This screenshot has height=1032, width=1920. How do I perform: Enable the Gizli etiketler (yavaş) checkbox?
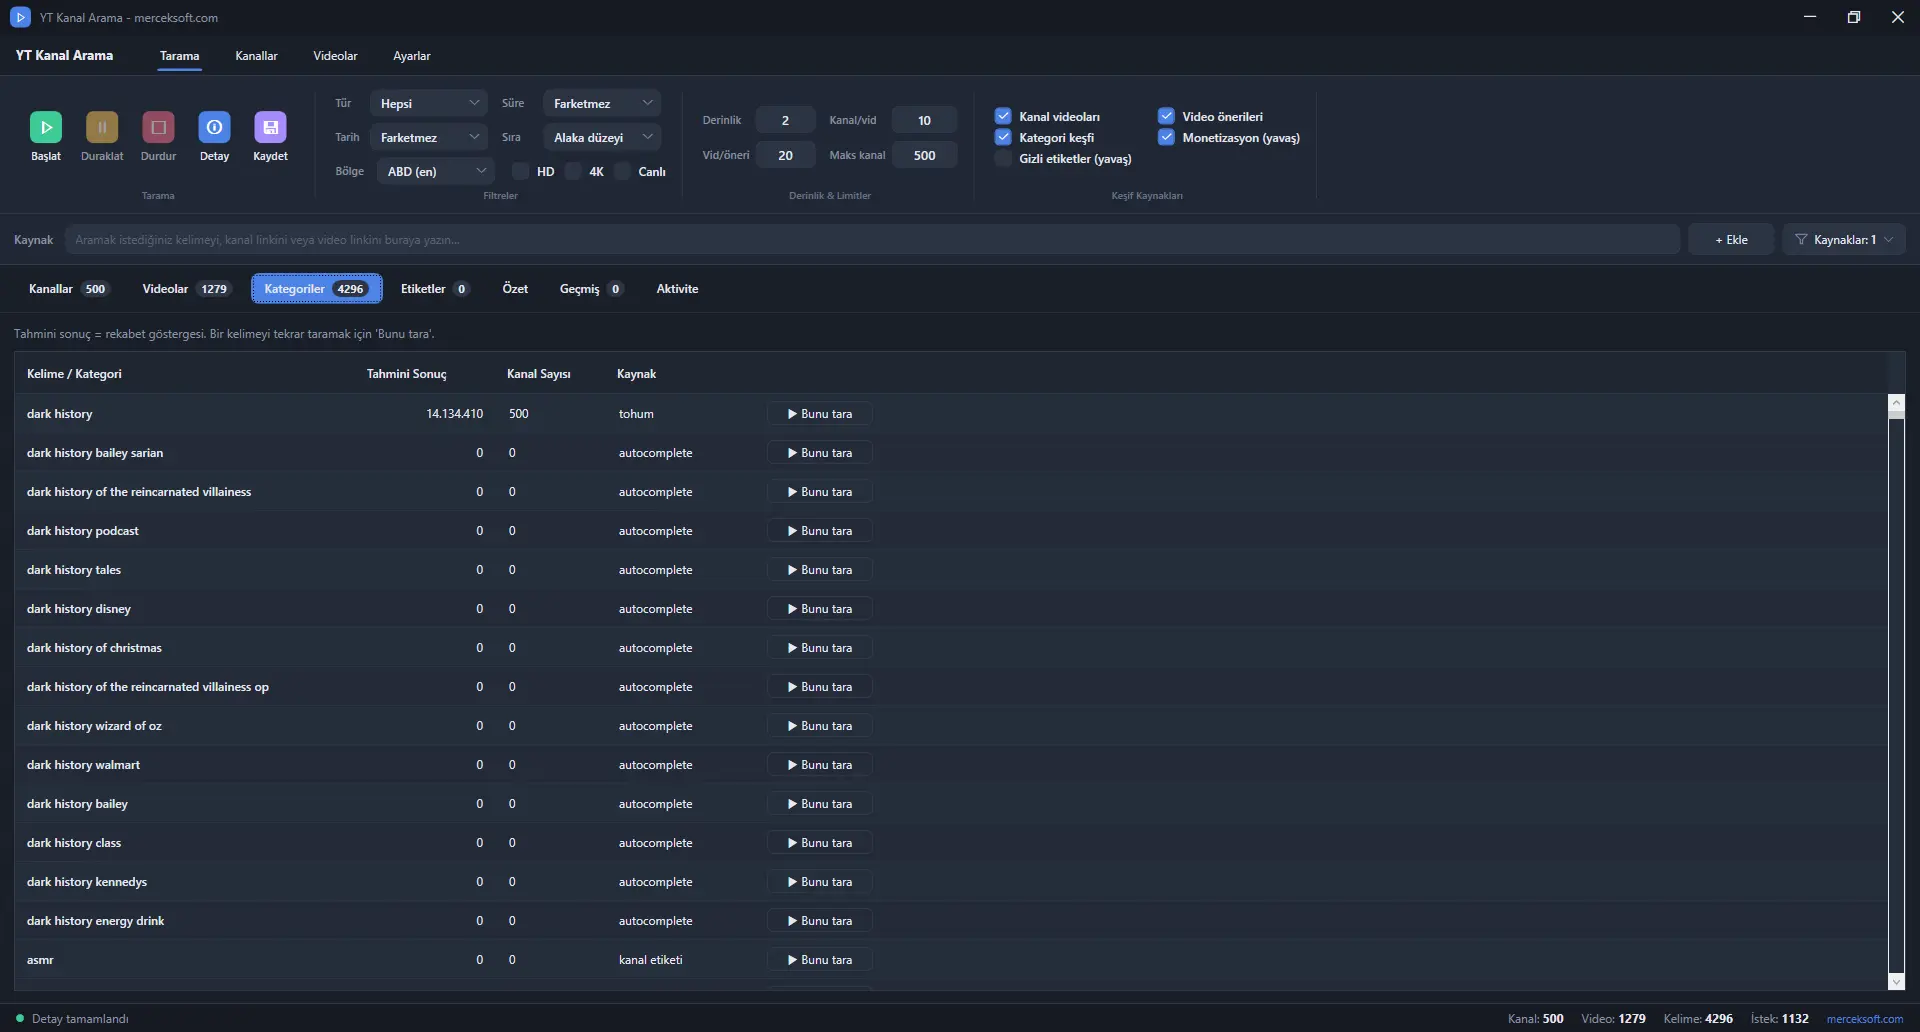1003,158
